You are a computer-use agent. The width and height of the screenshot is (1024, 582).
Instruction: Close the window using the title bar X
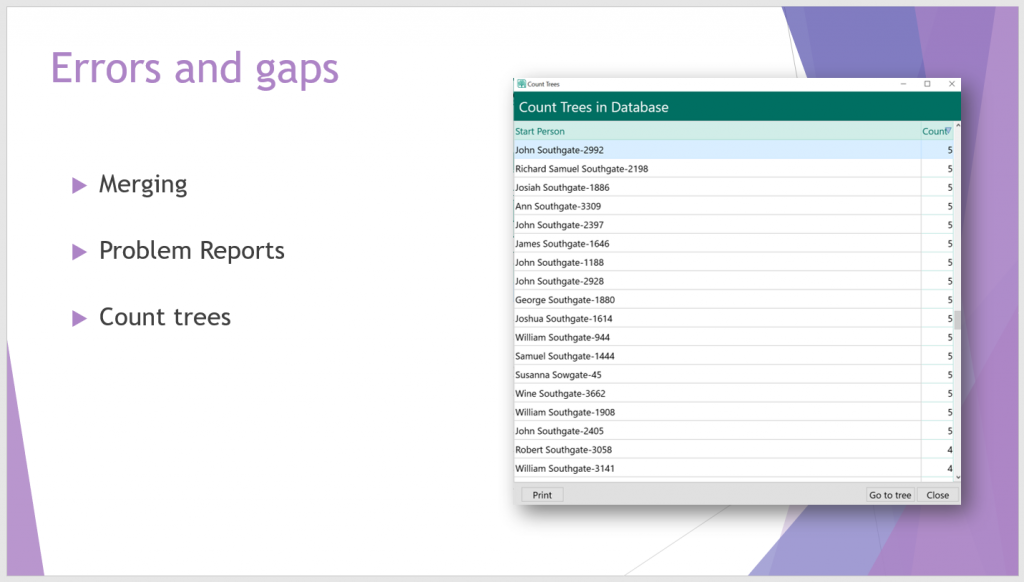(951, 84)
